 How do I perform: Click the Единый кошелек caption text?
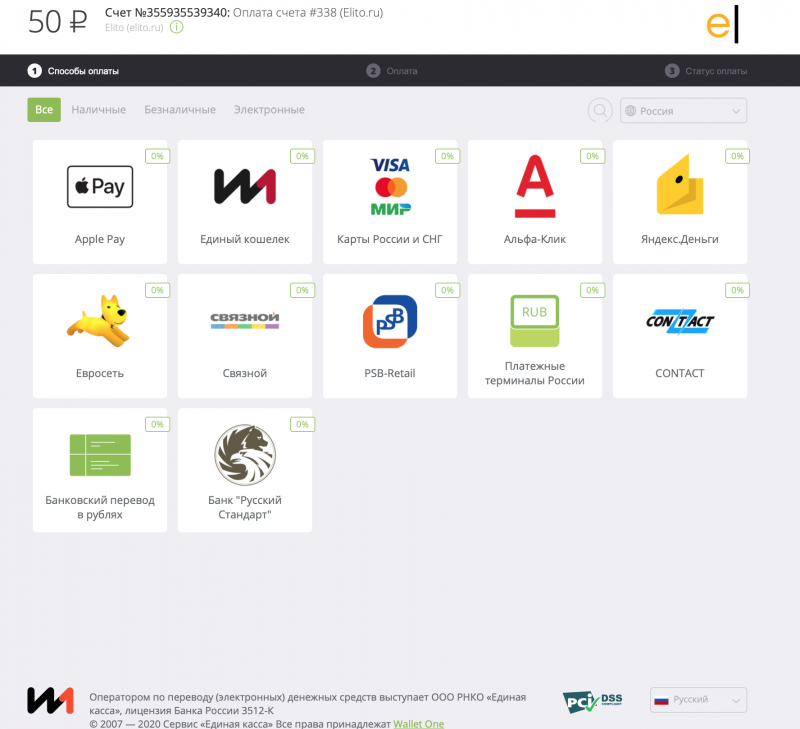(245, 239)
